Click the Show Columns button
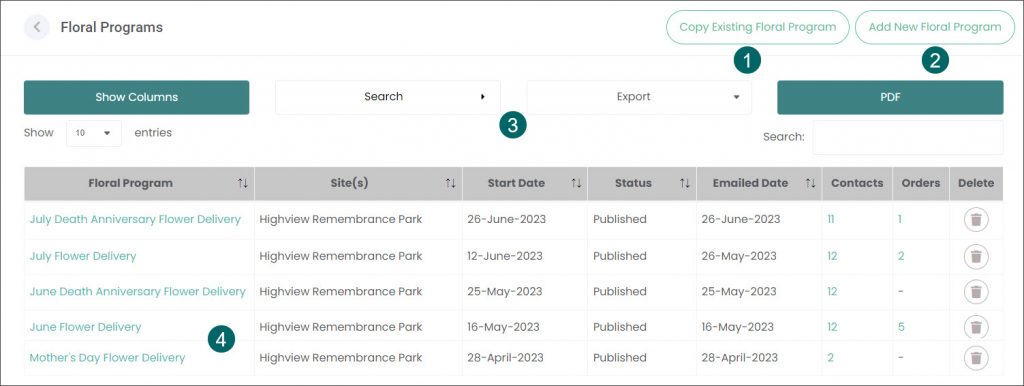Image resolution: width=1024 pixels, height=386 pixels. [x=136, y=97]
